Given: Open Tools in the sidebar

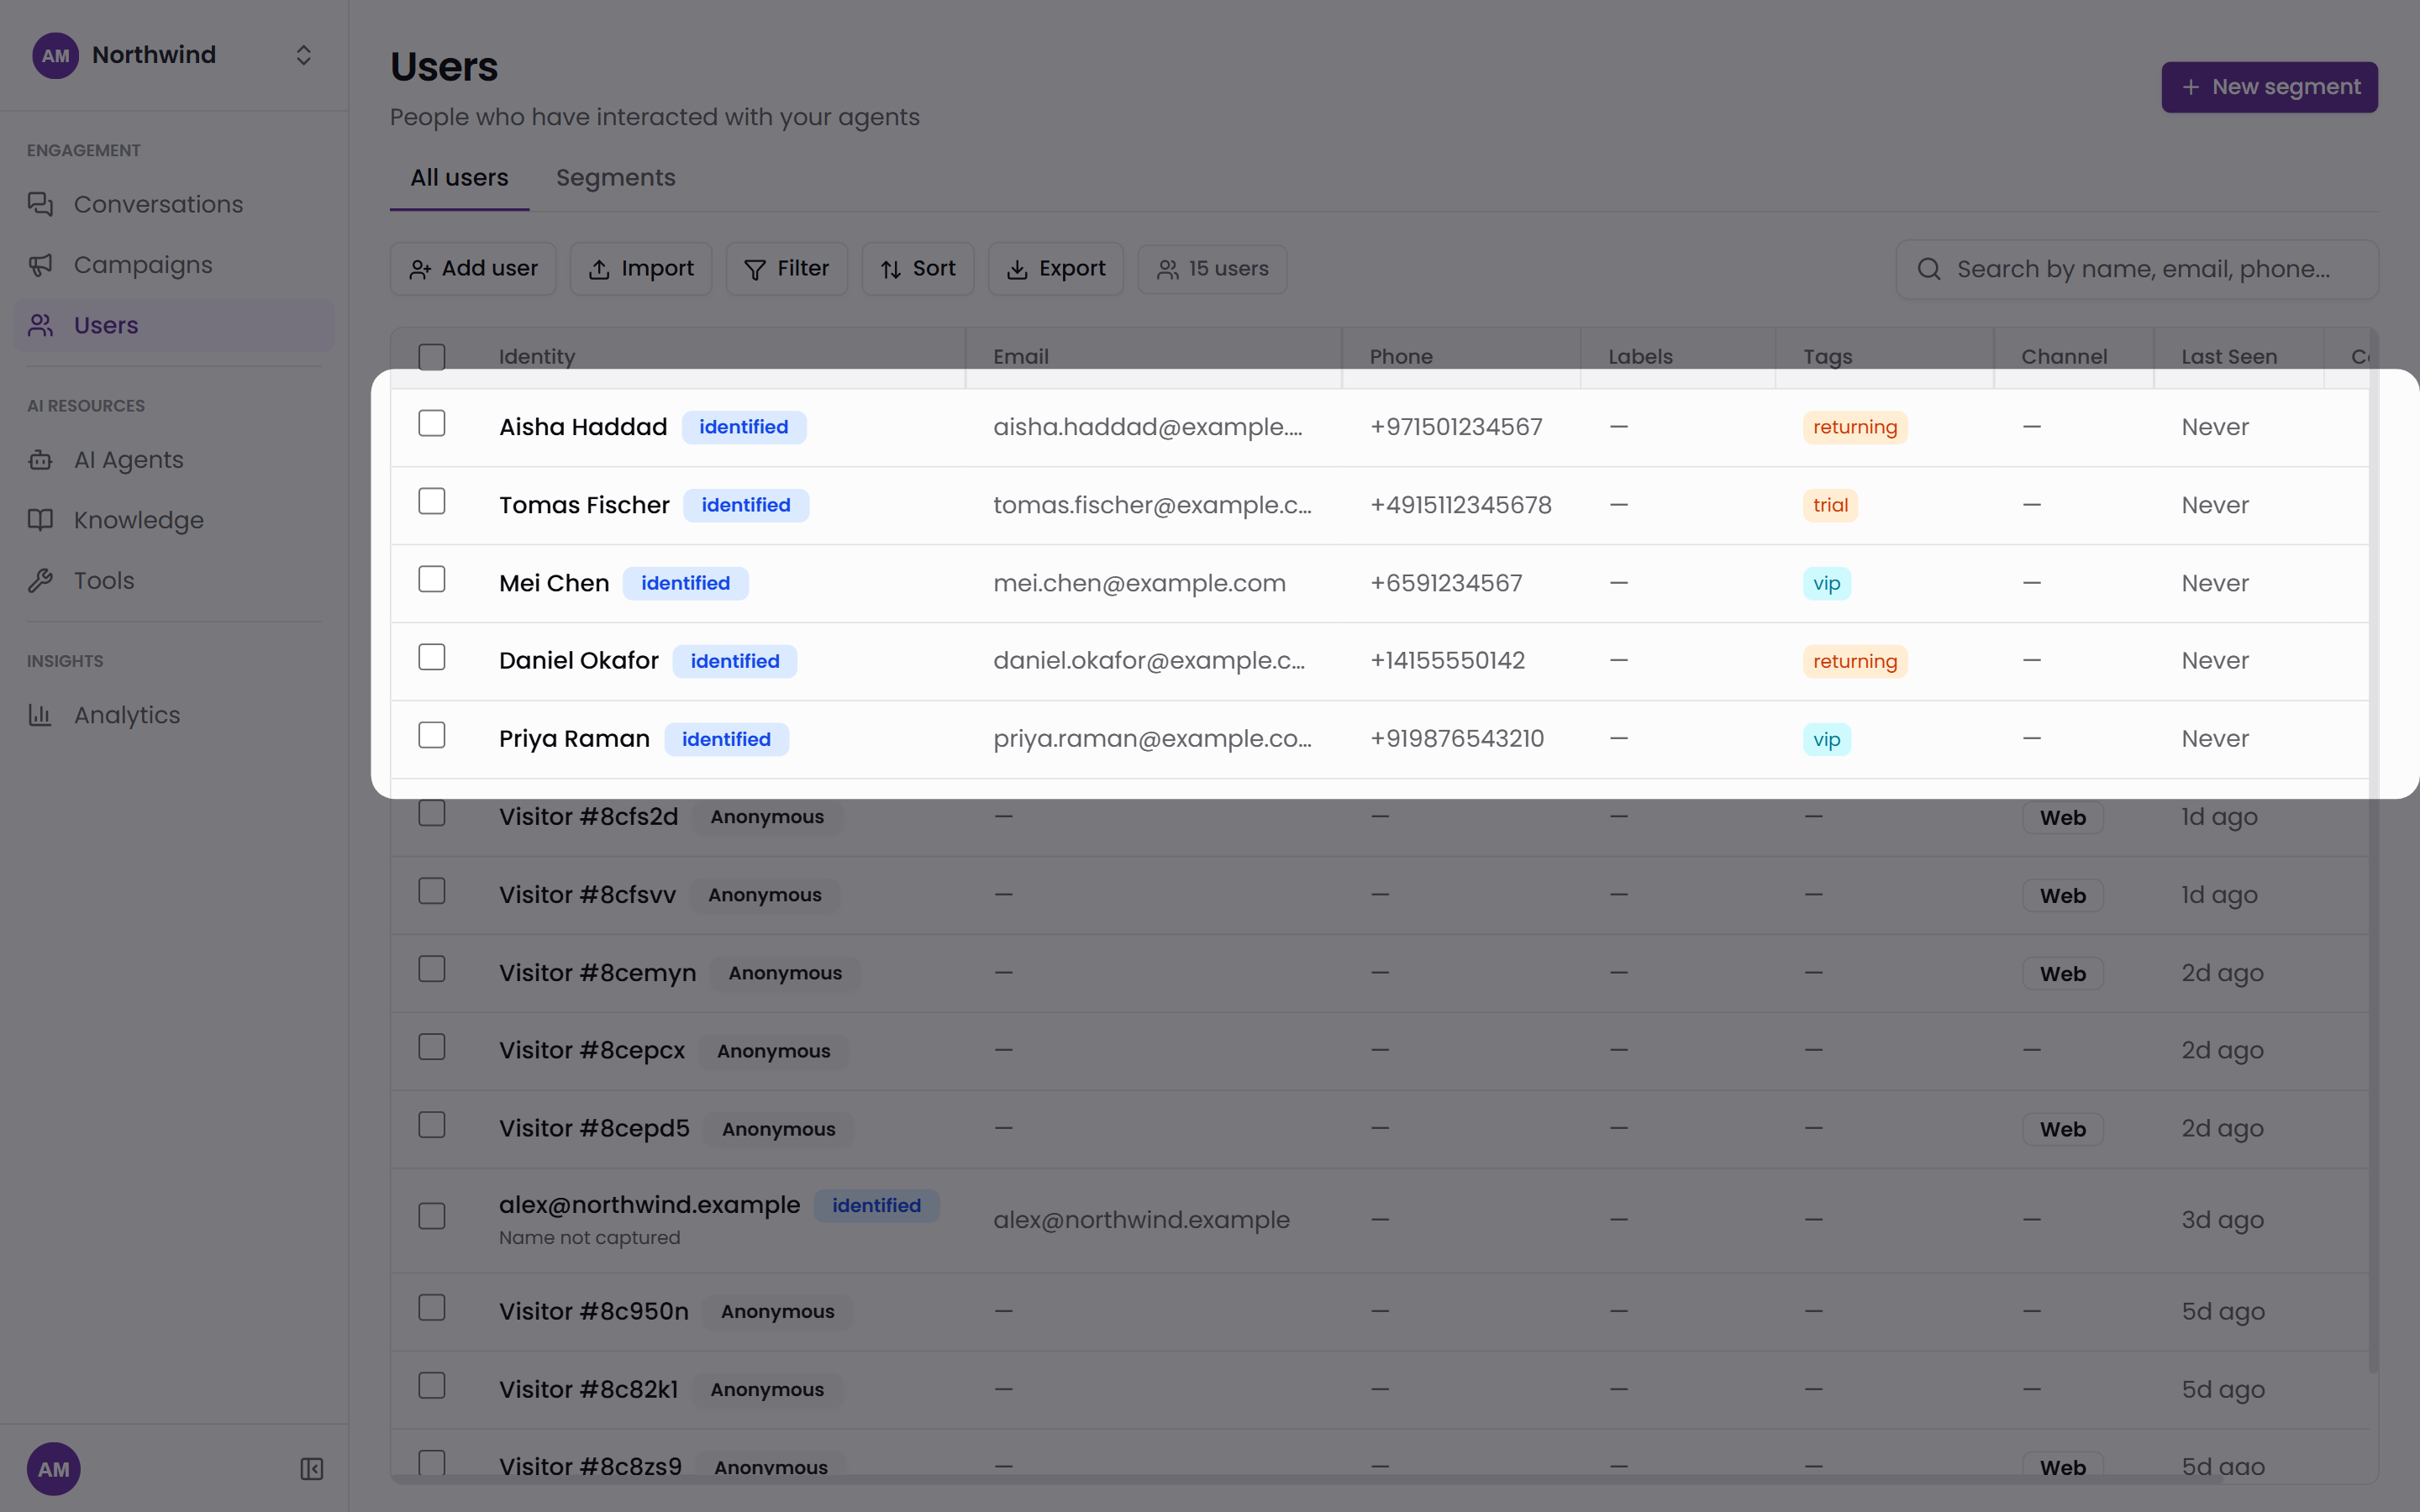Looking at the screenshot, I should (174, 580).
